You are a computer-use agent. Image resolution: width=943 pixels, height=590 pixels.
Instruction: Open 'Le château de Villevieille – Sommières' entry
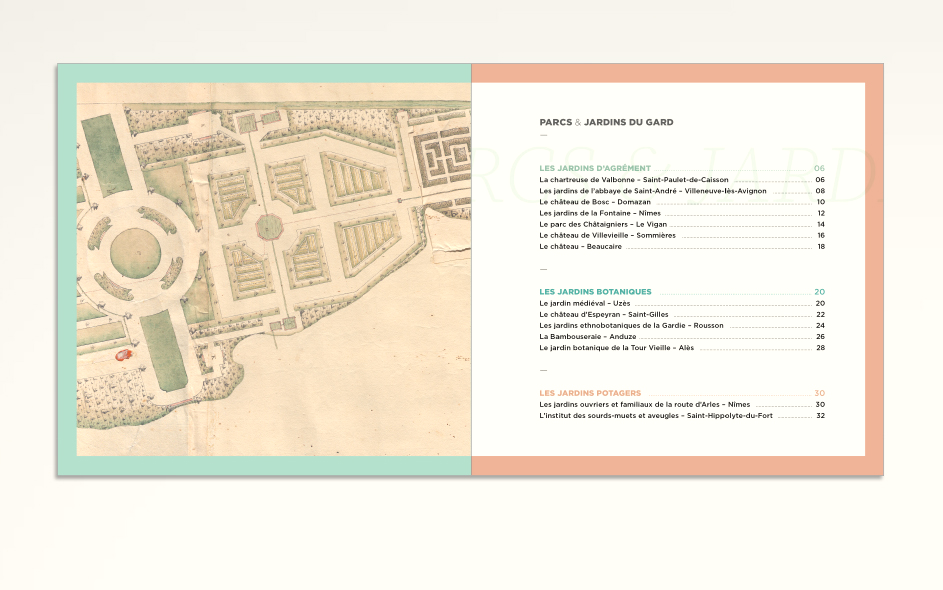(607, 236)
